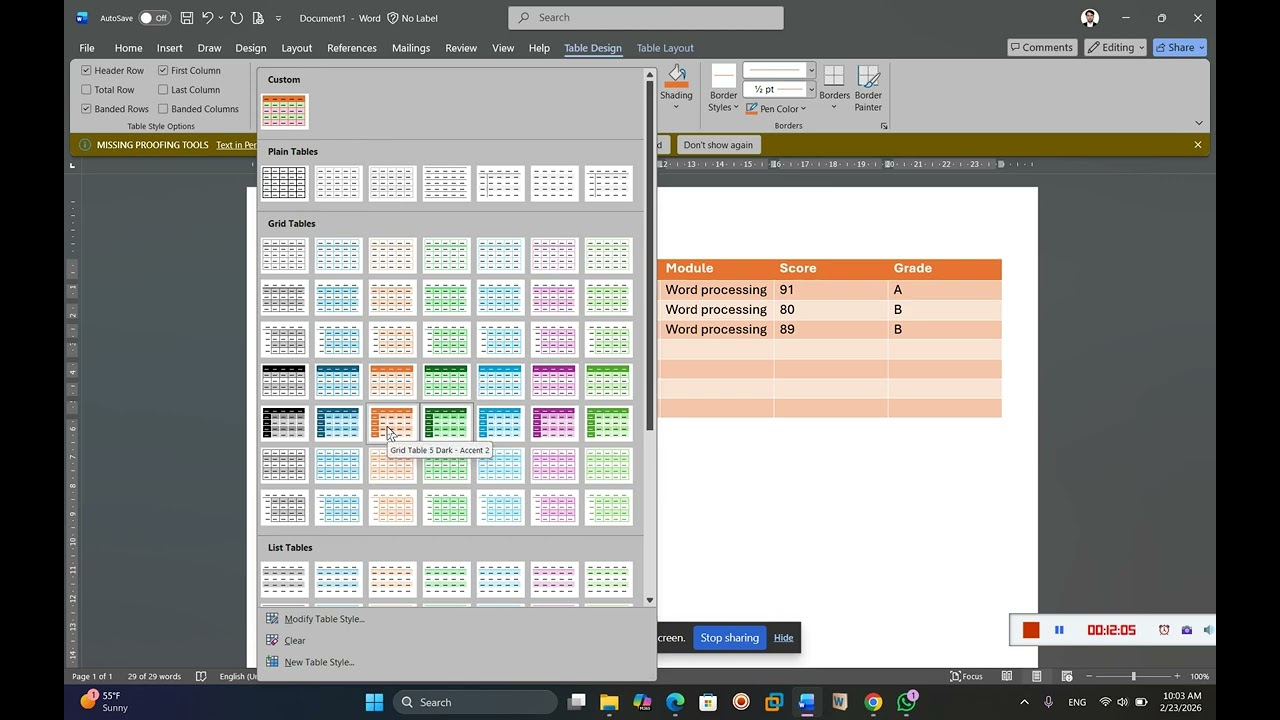This screenshot has width=1280, height=720.
Task: Switch to Web Layout view icon
Action: (x=1067, y=676)
